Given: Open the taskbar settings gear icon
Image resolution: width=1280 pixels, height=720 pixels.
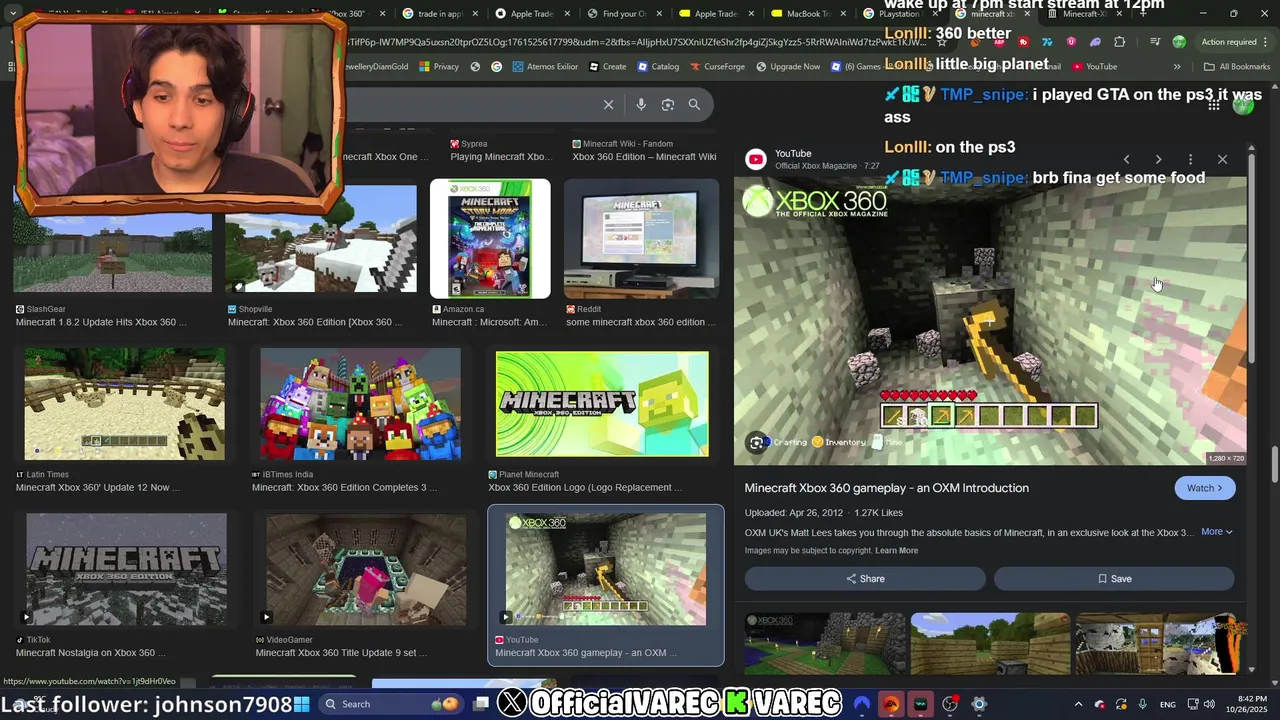Looking at the screenshot, I should (x=979, y=704).
